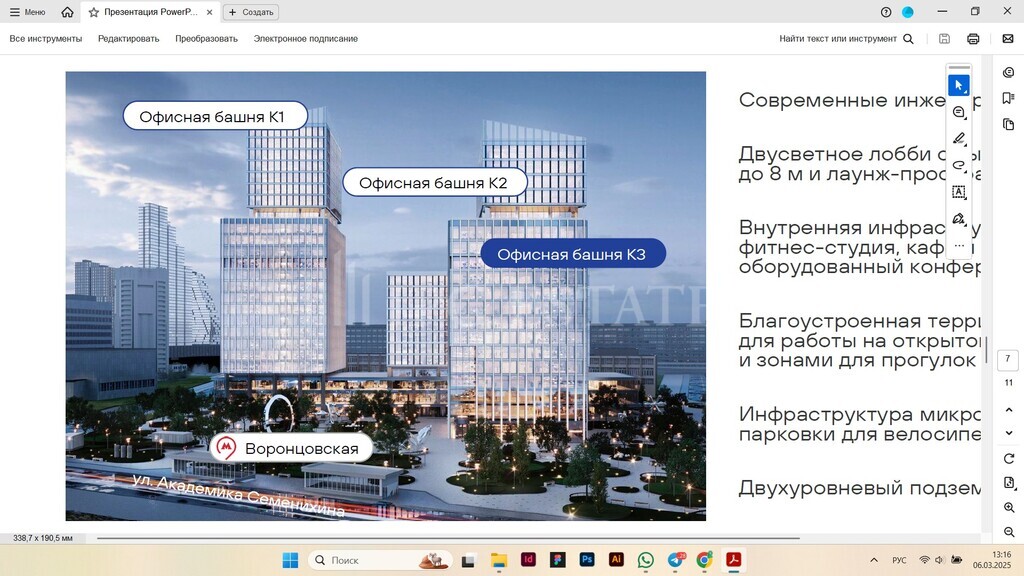Select the arrow selection tool
This screenshot has height=576, width=1024.
958,86
